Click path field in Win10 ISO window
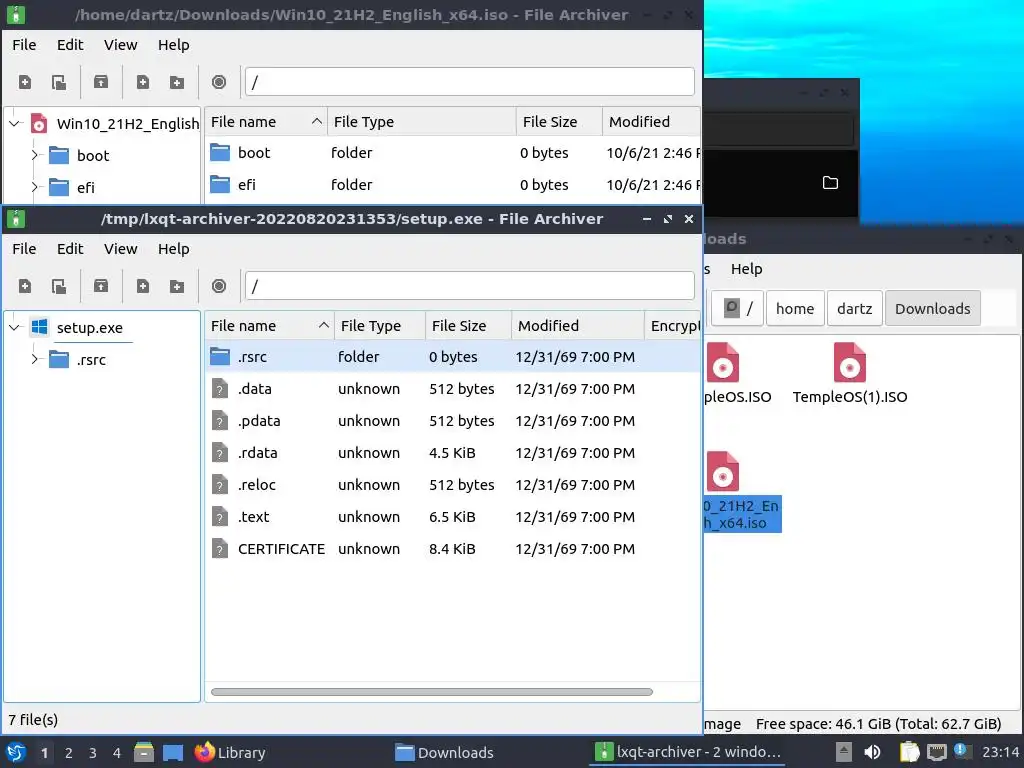Image resolution: width=1024 pixels, height=768 pixels. (470, 82)
